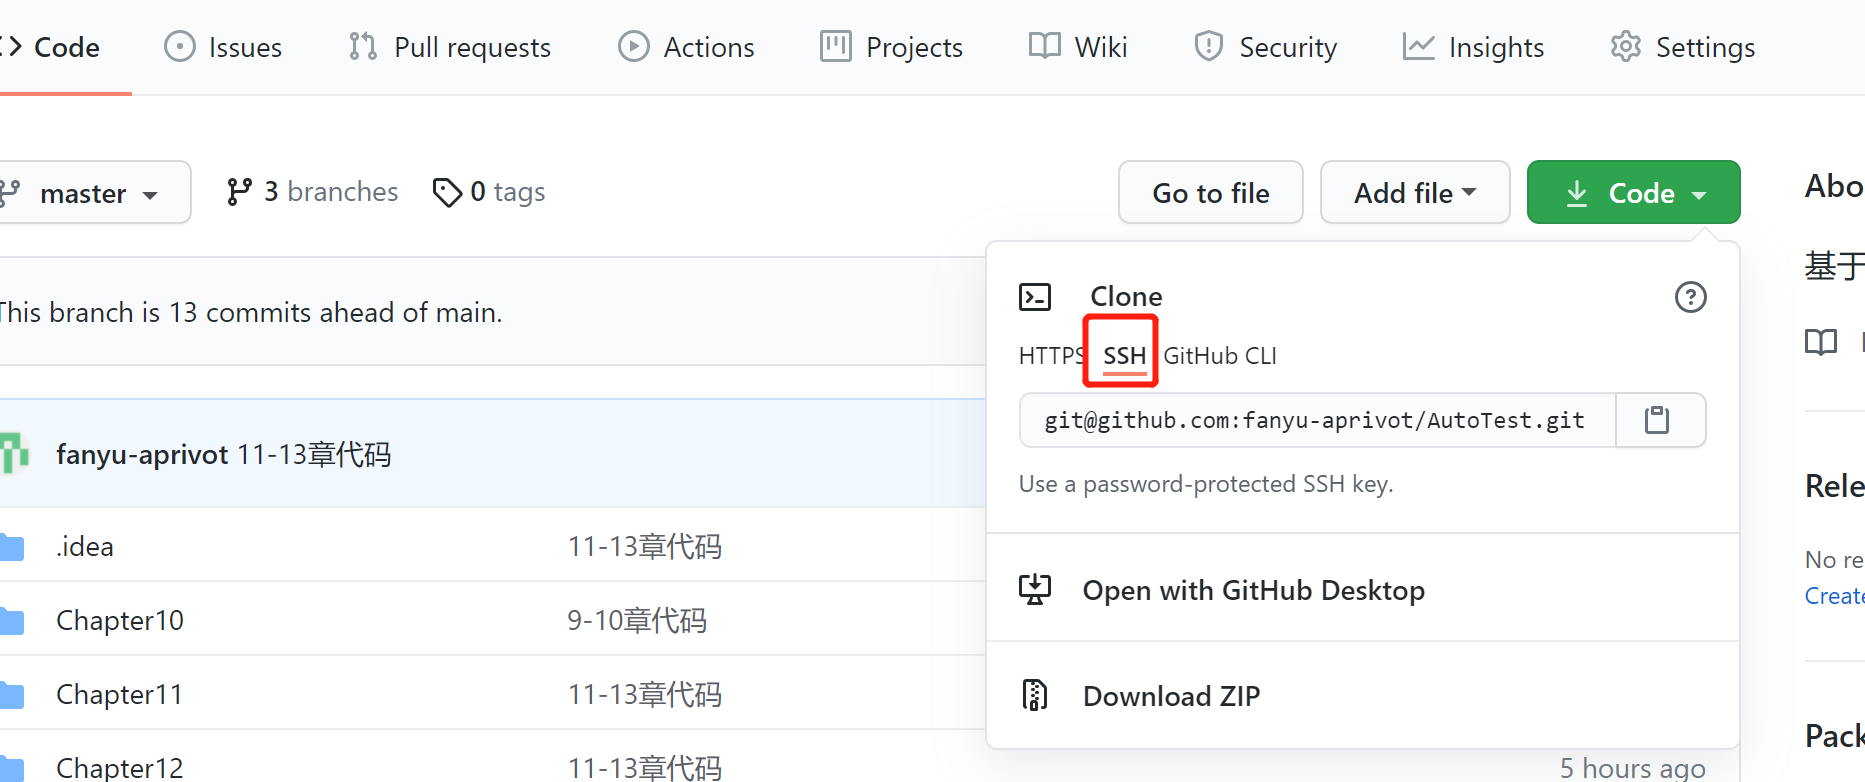This screenshot has height=782, width=1865.
Task: Click the GitHub Desktop monitor icon
Action: coord(1036,589)
